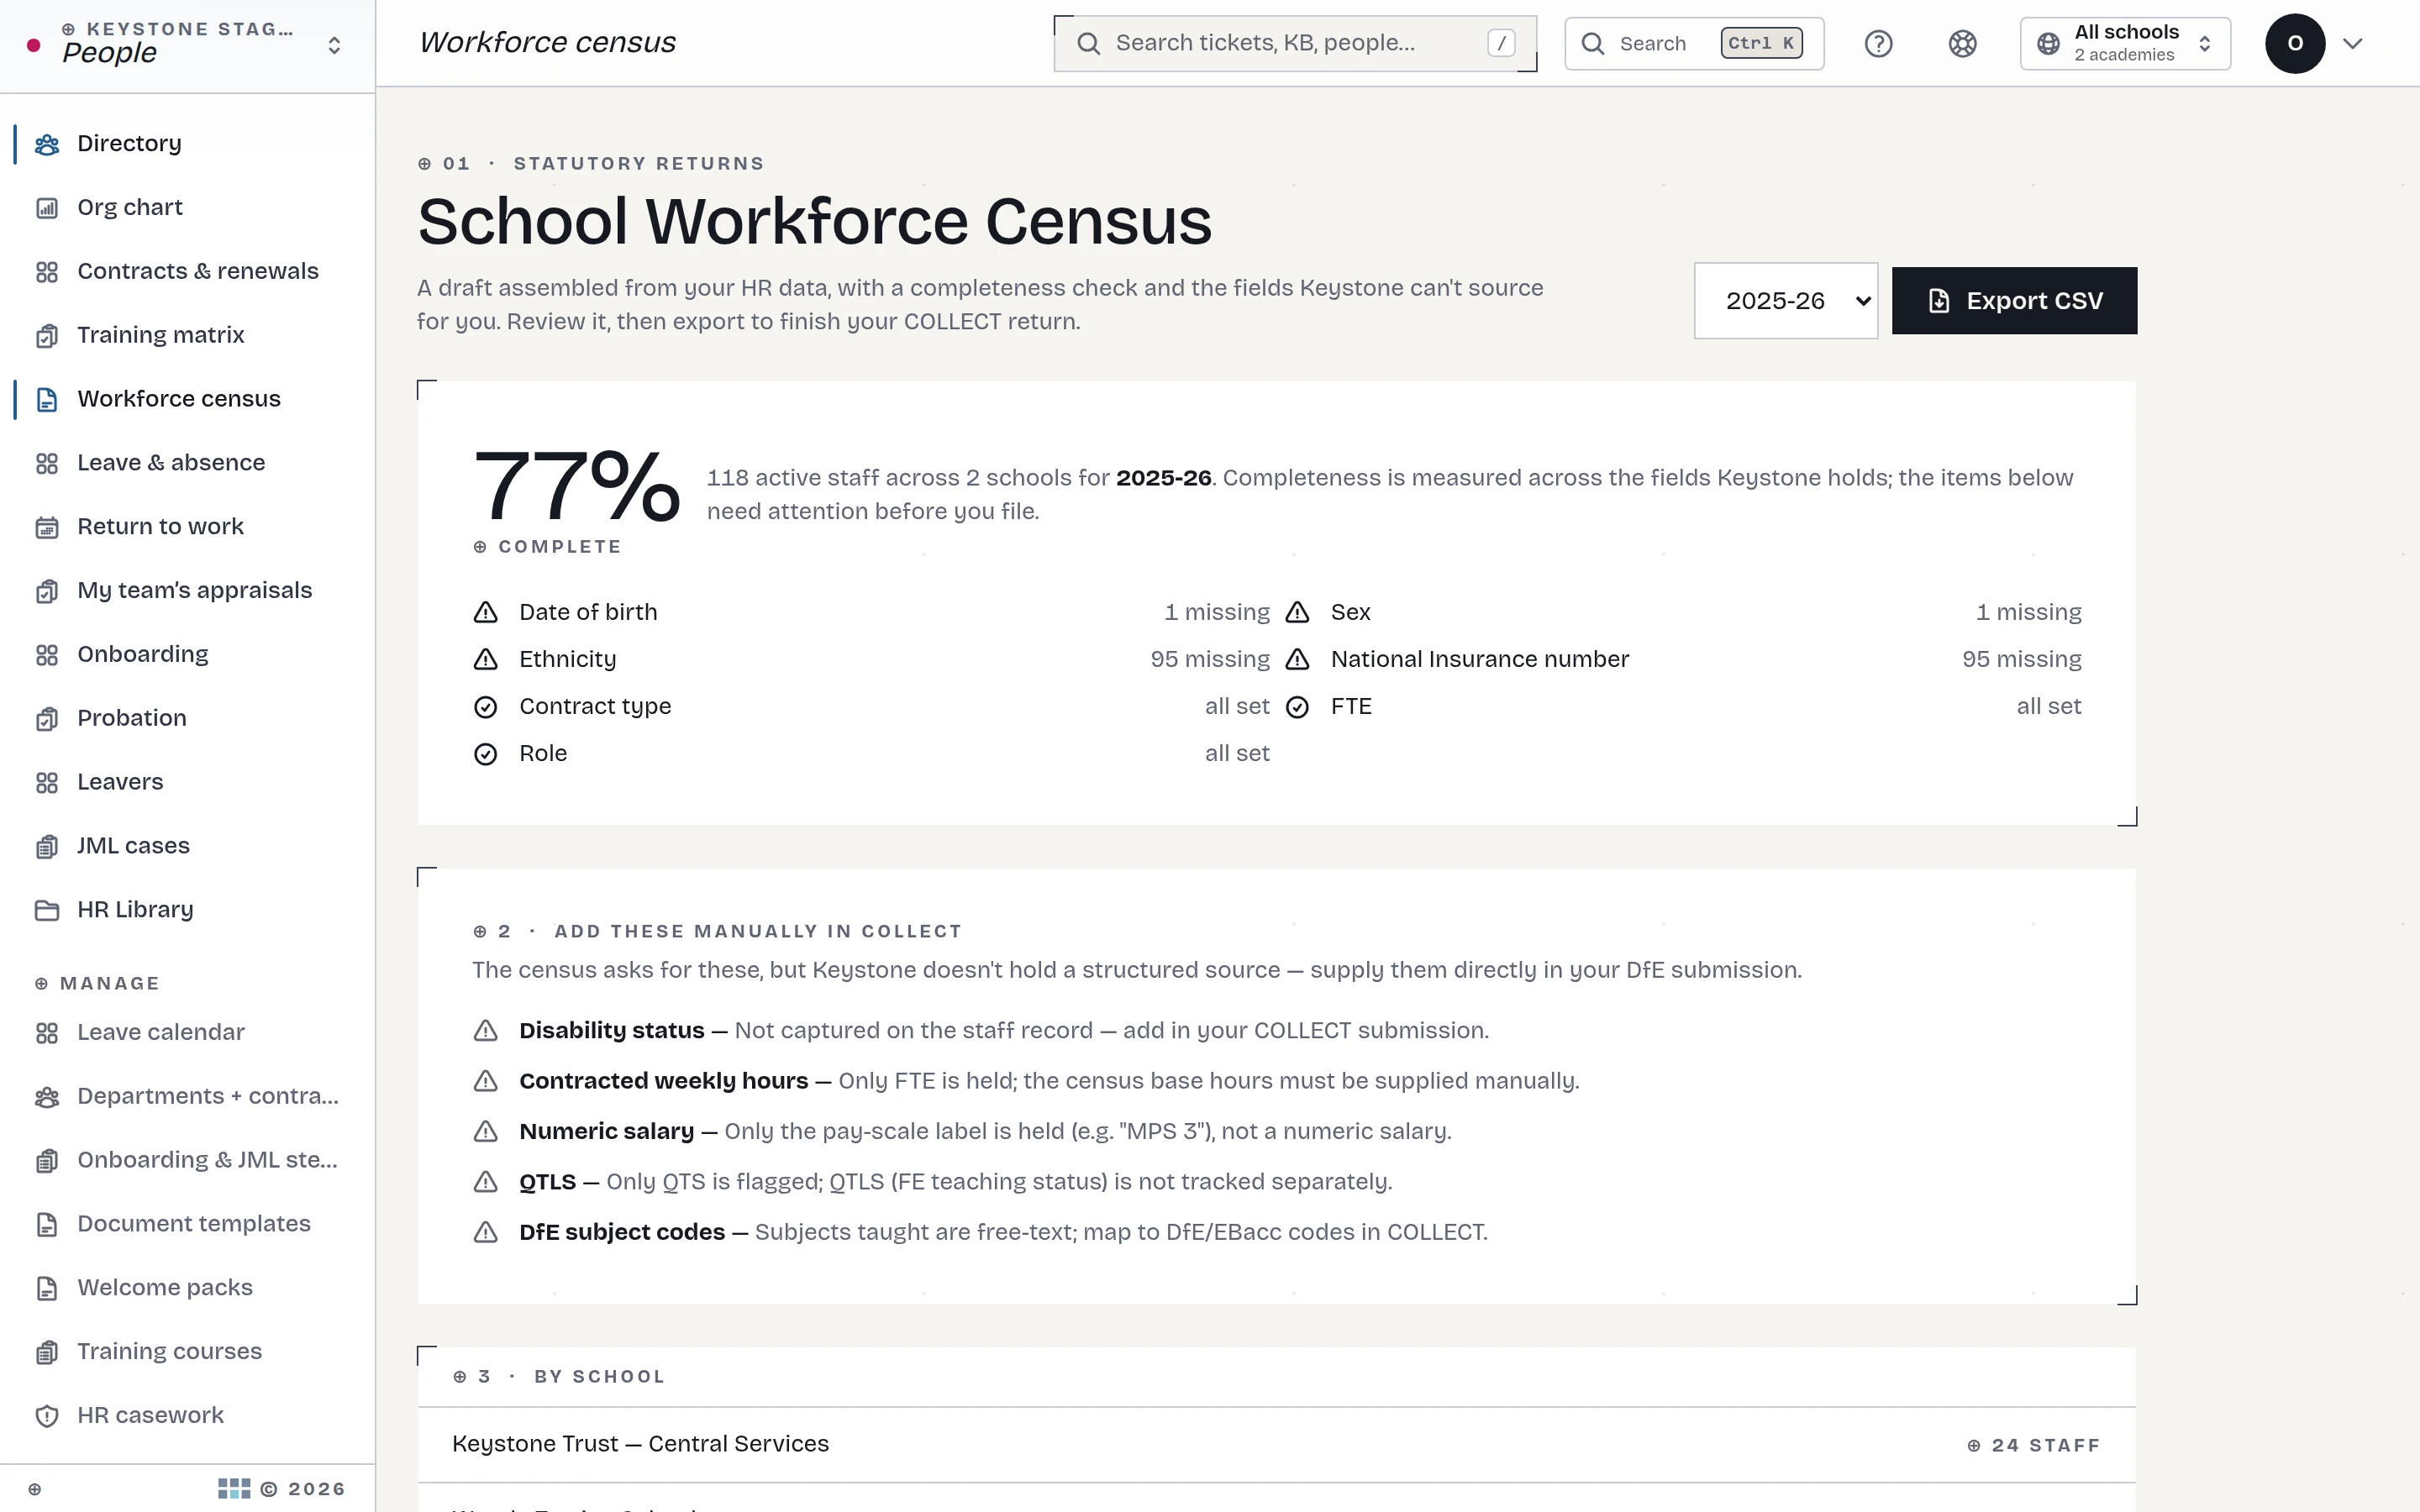Click the Org chart icon
2420x1512 pixels.
(x=47, y=208)
